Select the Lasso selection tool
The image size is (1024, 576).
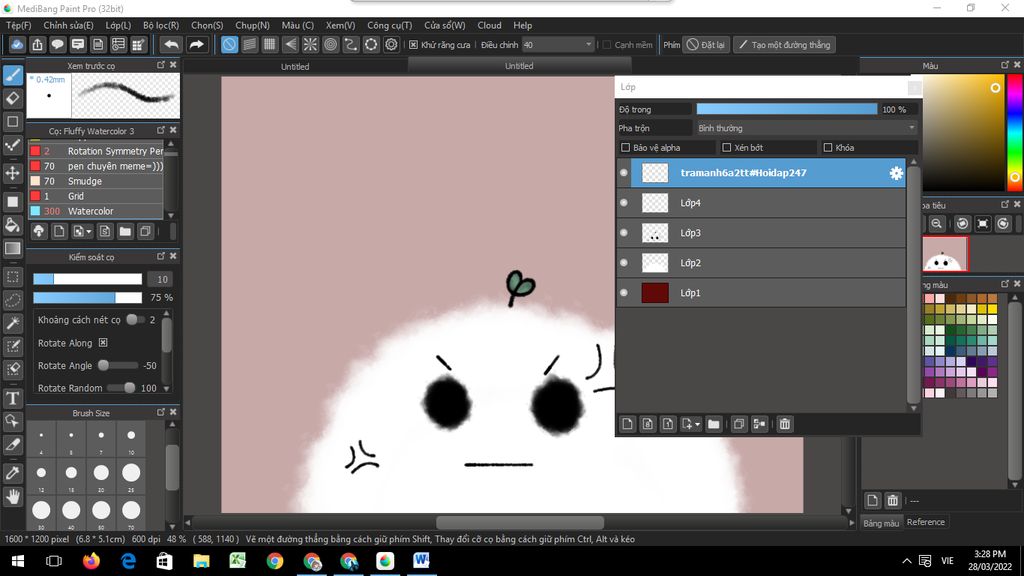coord(12,300)
